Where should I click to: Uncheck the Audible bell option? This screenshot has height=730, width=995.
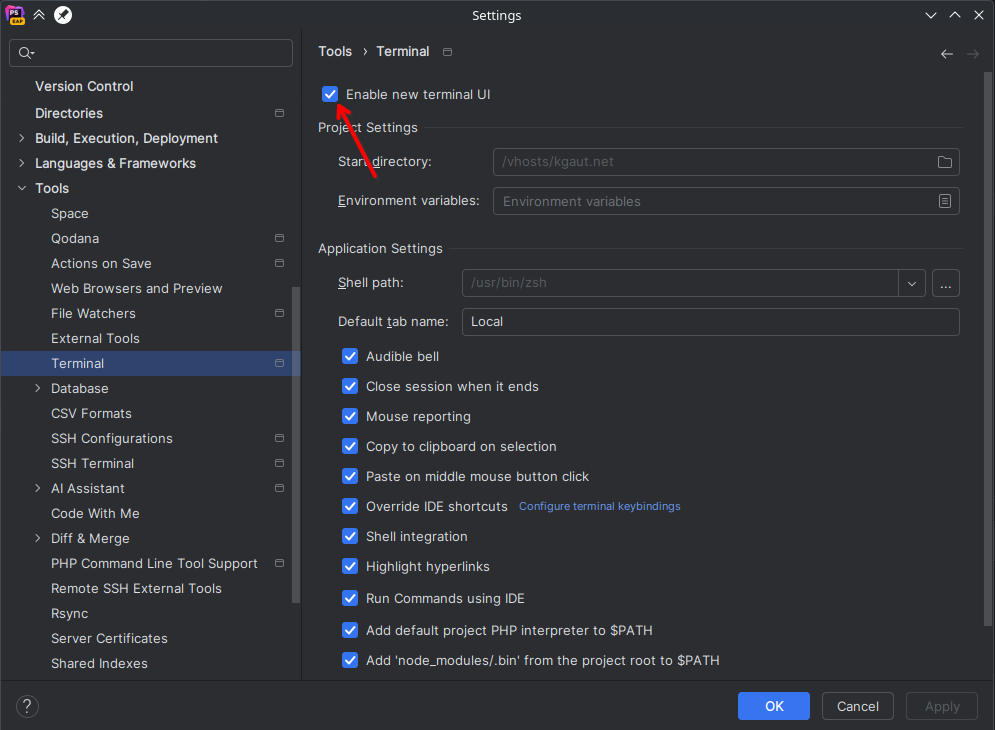point(350,356)
